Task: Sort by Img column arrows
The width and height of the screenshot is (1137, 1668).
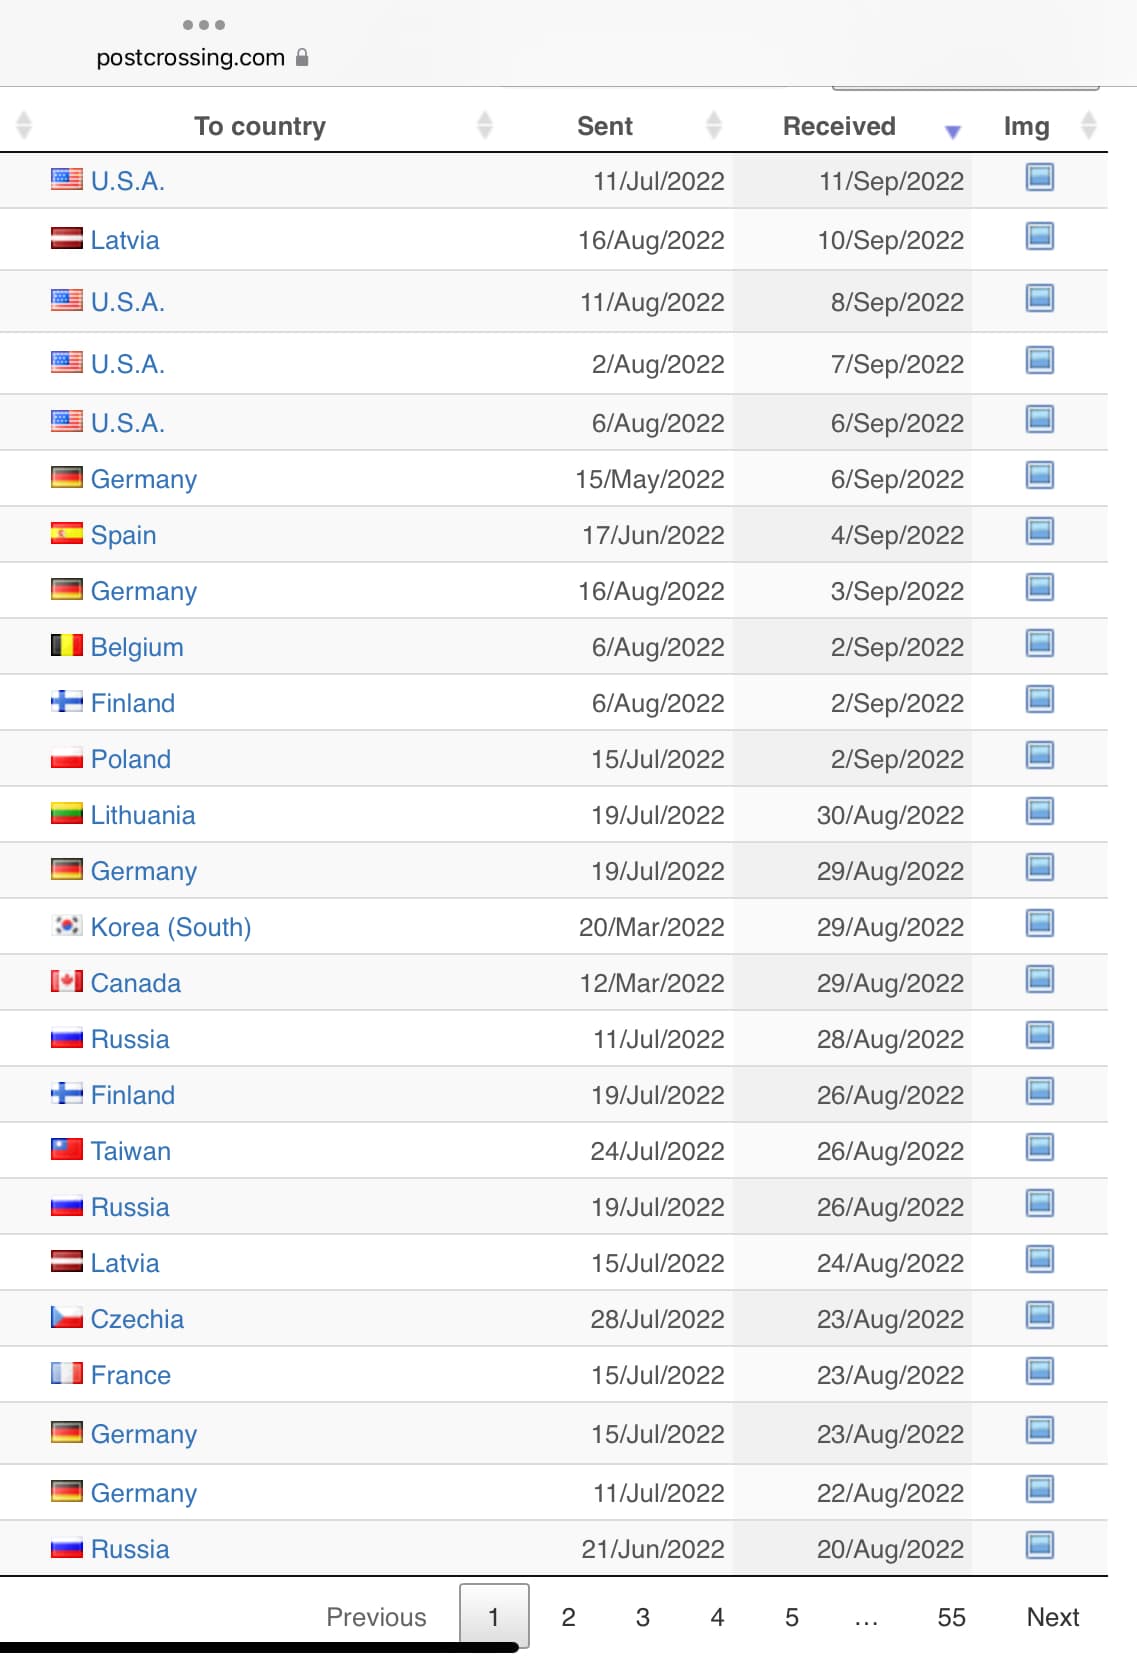Action: tap(1089, 126)
